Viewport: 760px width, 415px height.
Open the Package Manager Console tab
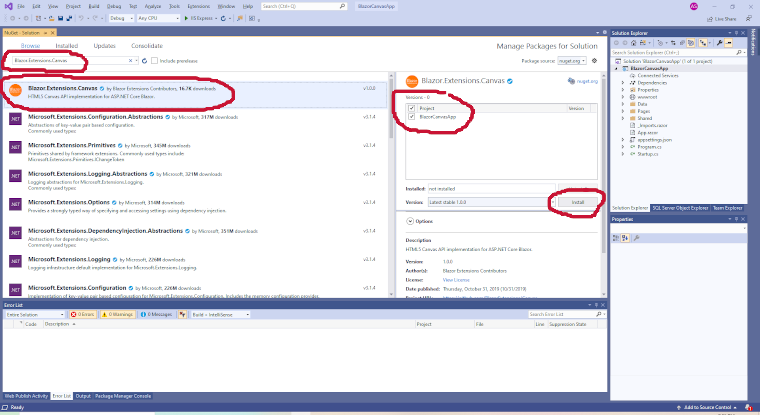tap(123, 396)
